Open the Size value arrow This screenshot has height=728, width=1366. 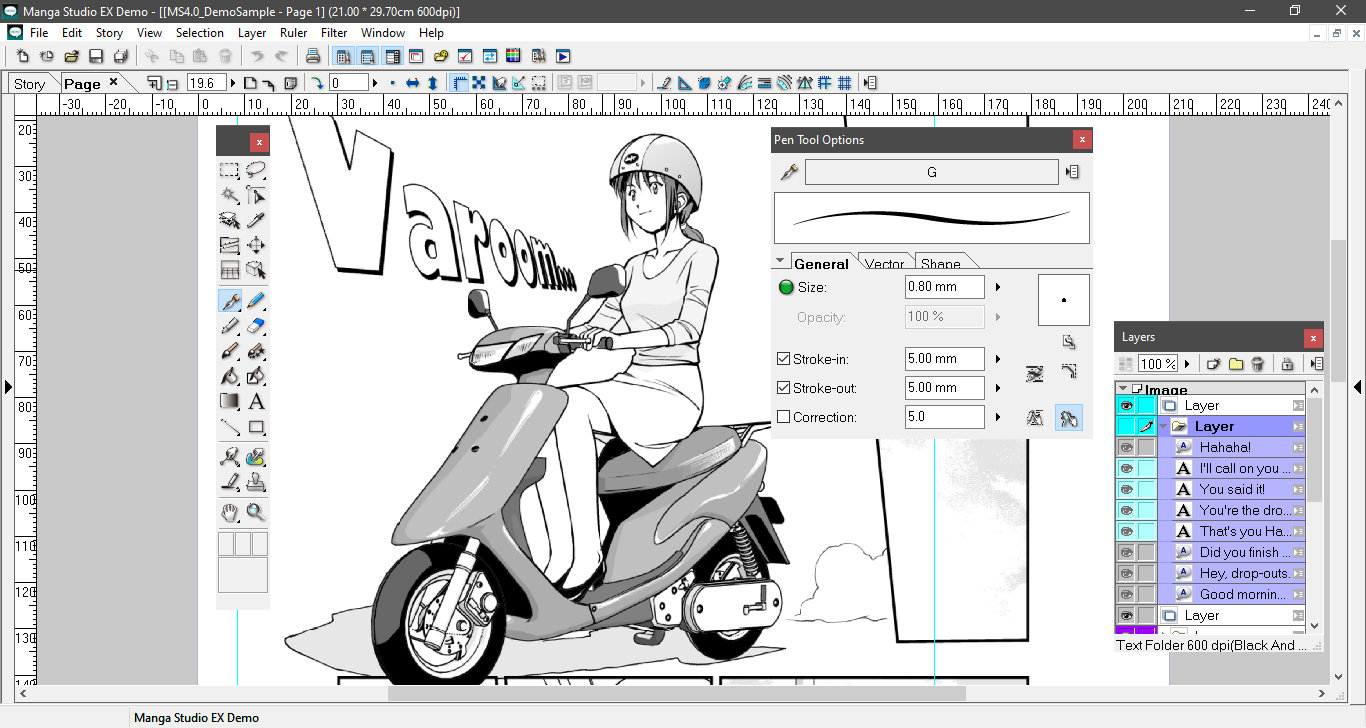tap(998, 287)
